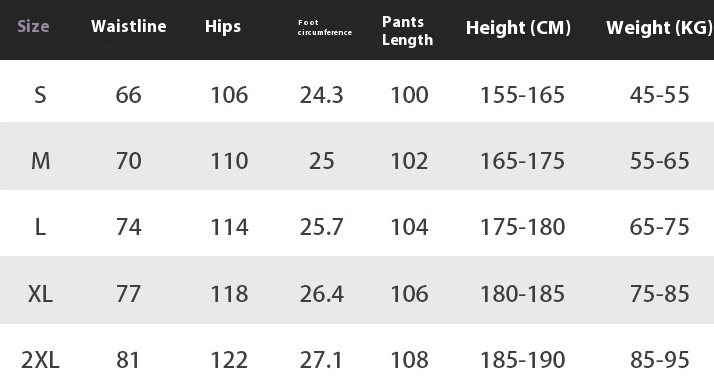Viewport: 714px width, 385px height.
Task: Click height range 165-175
Action: point(522,161)
